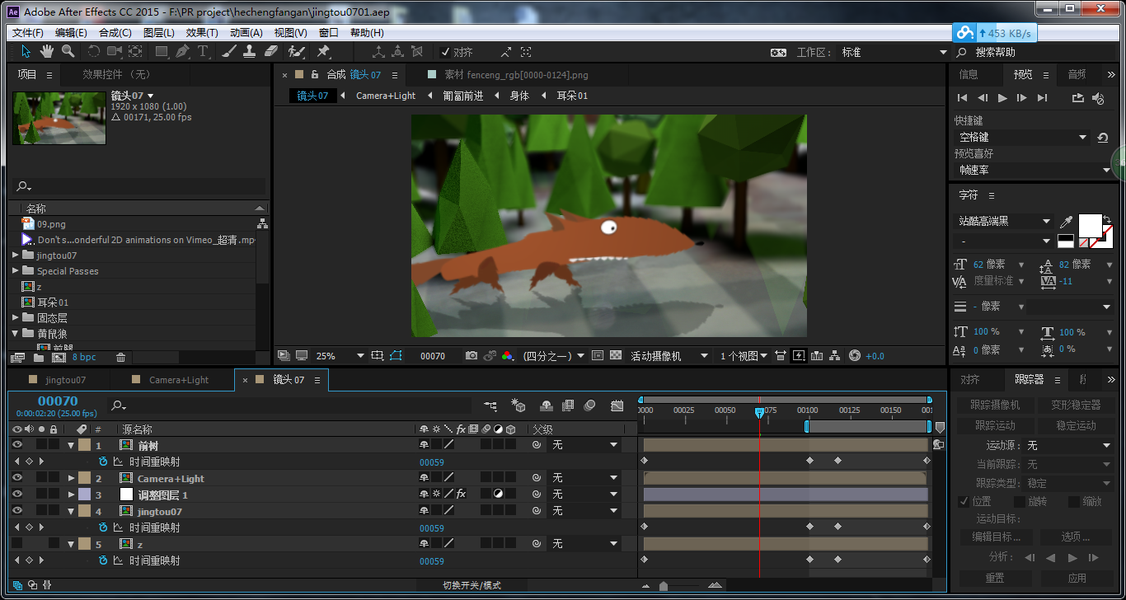The height and width of the screenshot is (600, 1126).
Task: Click 切换开关/模式 at timeline bottom
Action: point(472,585)
